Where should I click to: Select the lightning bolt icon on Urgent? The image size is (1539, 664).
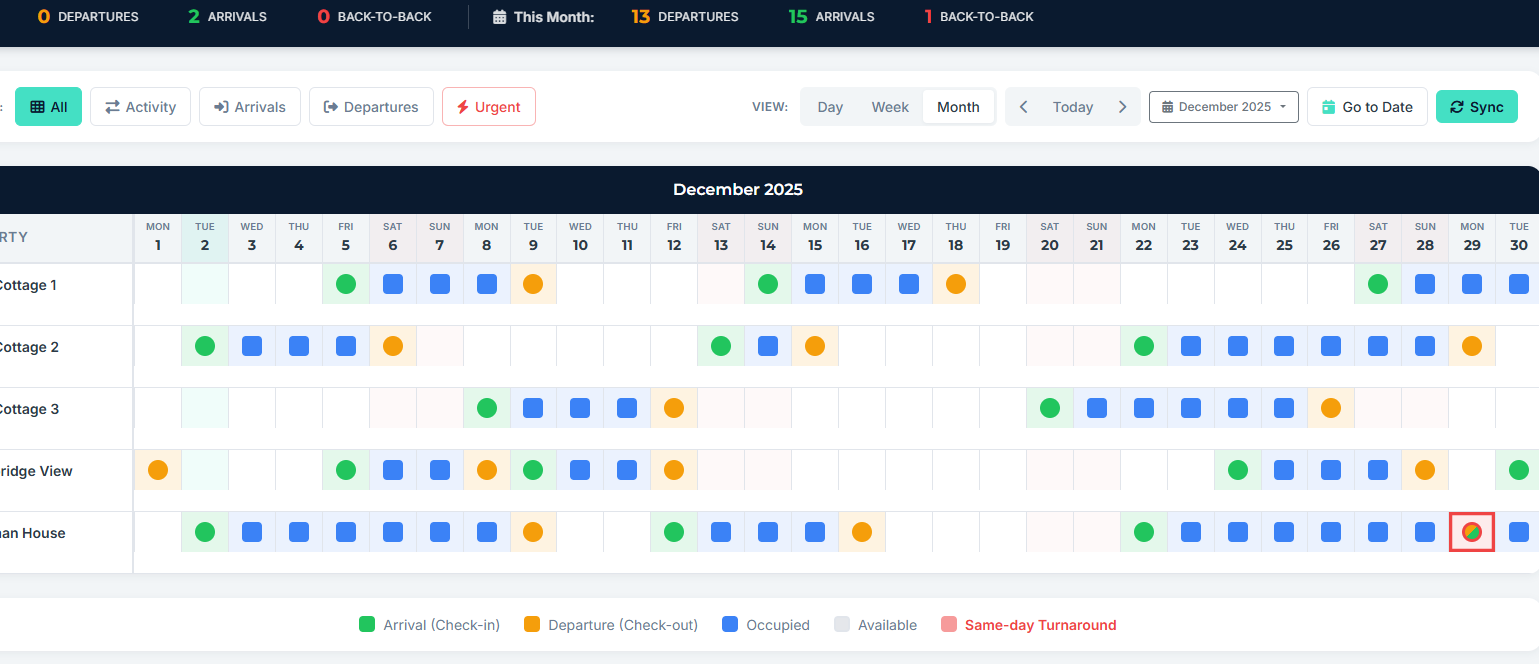pos(464,106)
